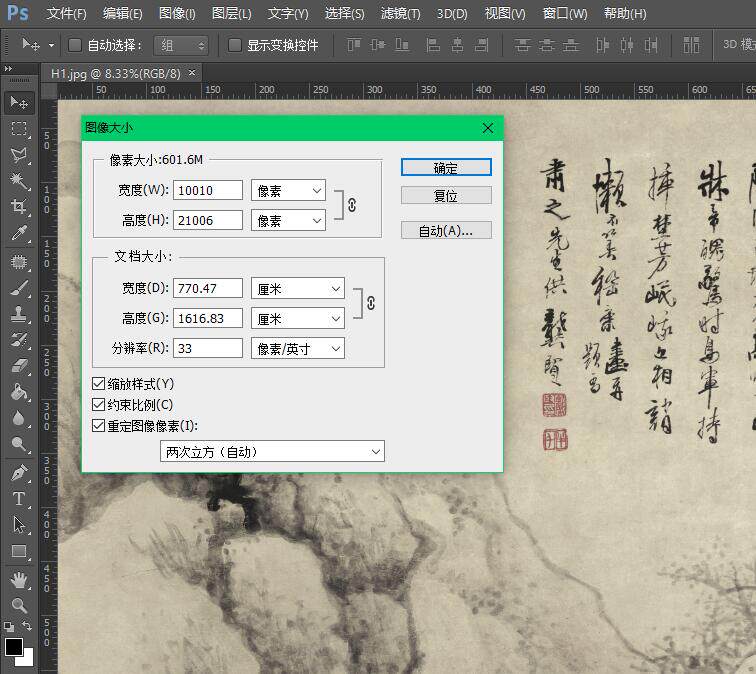
Task: Click the 复位 button
Action: (446, 195)
